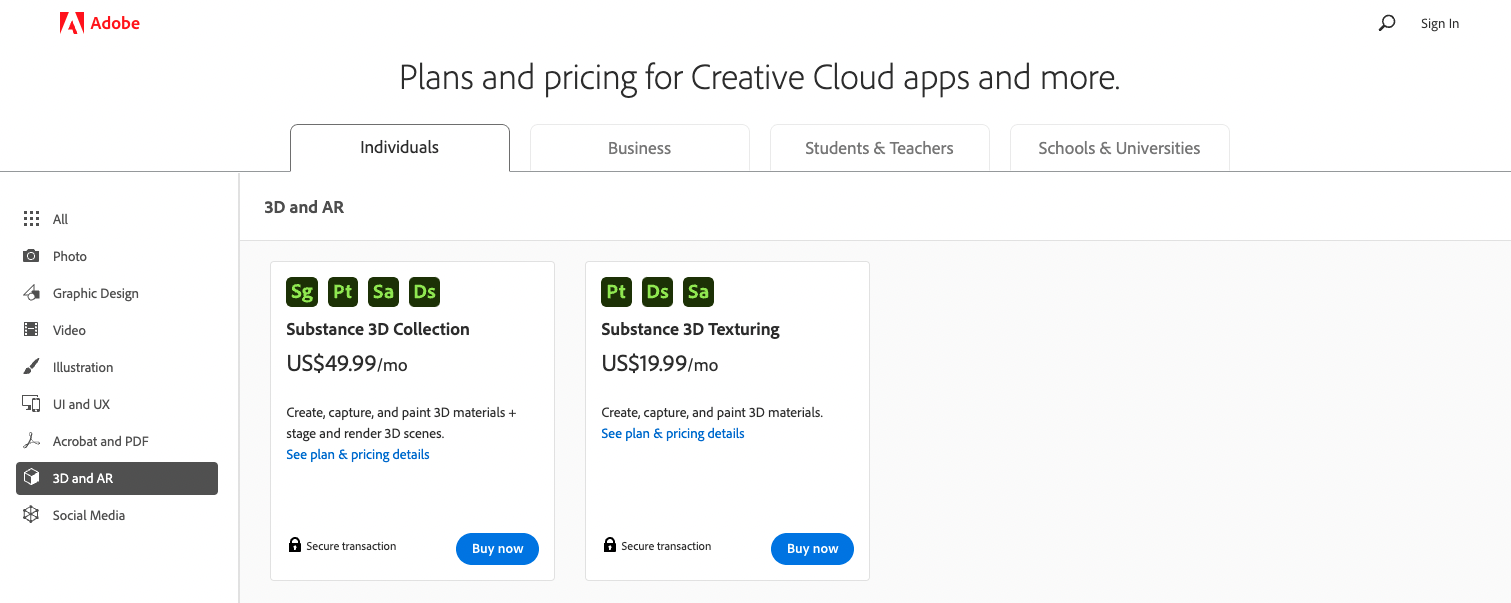
Task: Open Substance 3D Texturing plan details link
Action: tap(673, 433)
